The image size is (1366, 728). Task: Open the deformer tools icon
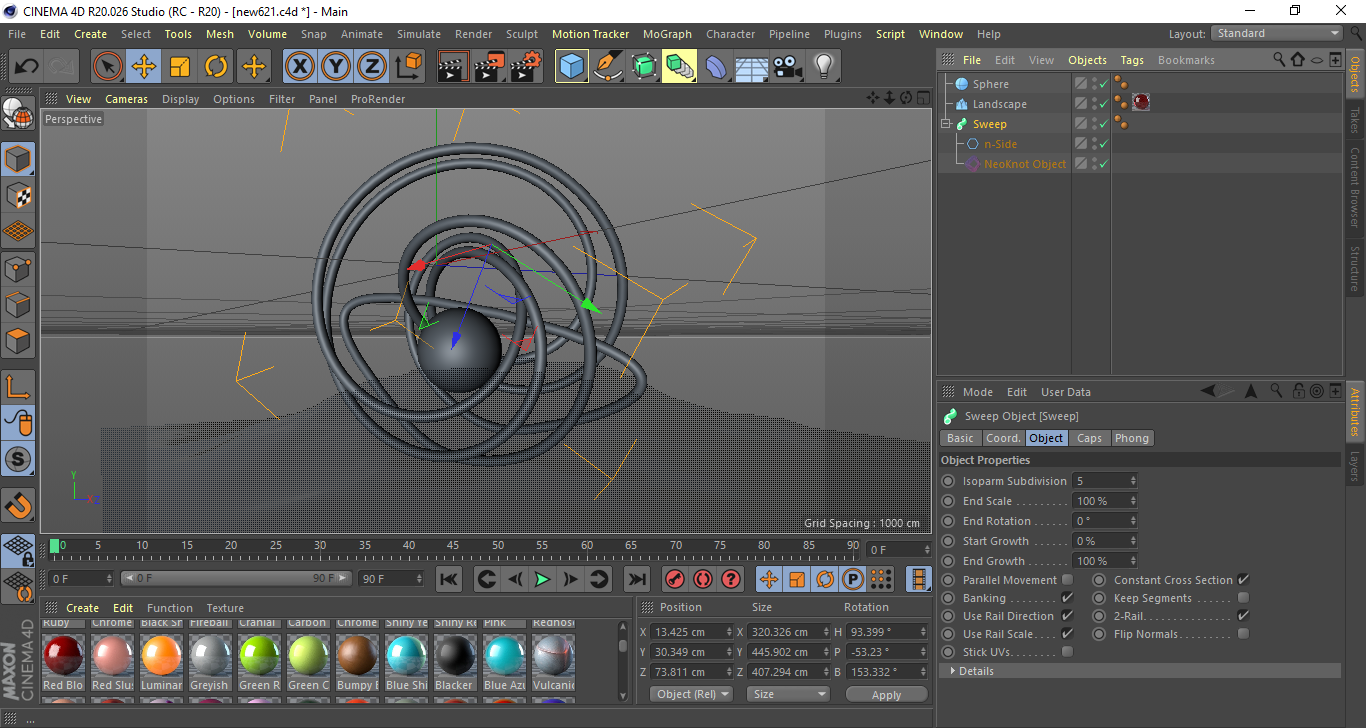716,67
